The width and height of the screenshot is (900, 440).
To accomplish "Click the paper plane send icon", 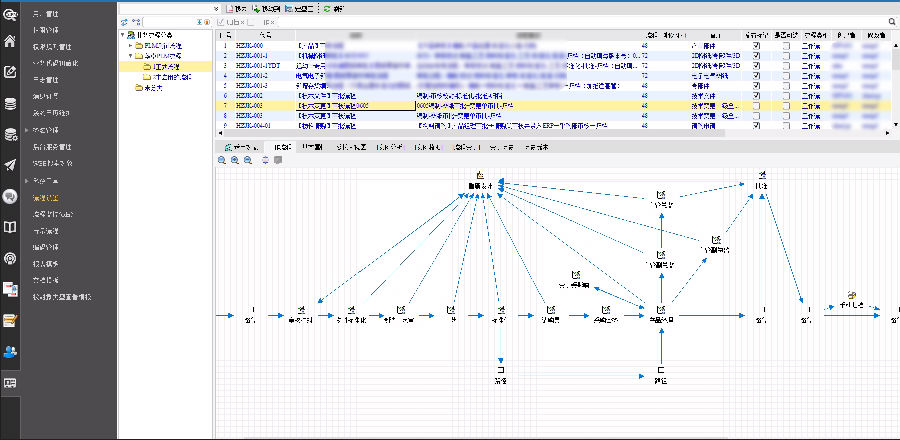I will point(10,165).
